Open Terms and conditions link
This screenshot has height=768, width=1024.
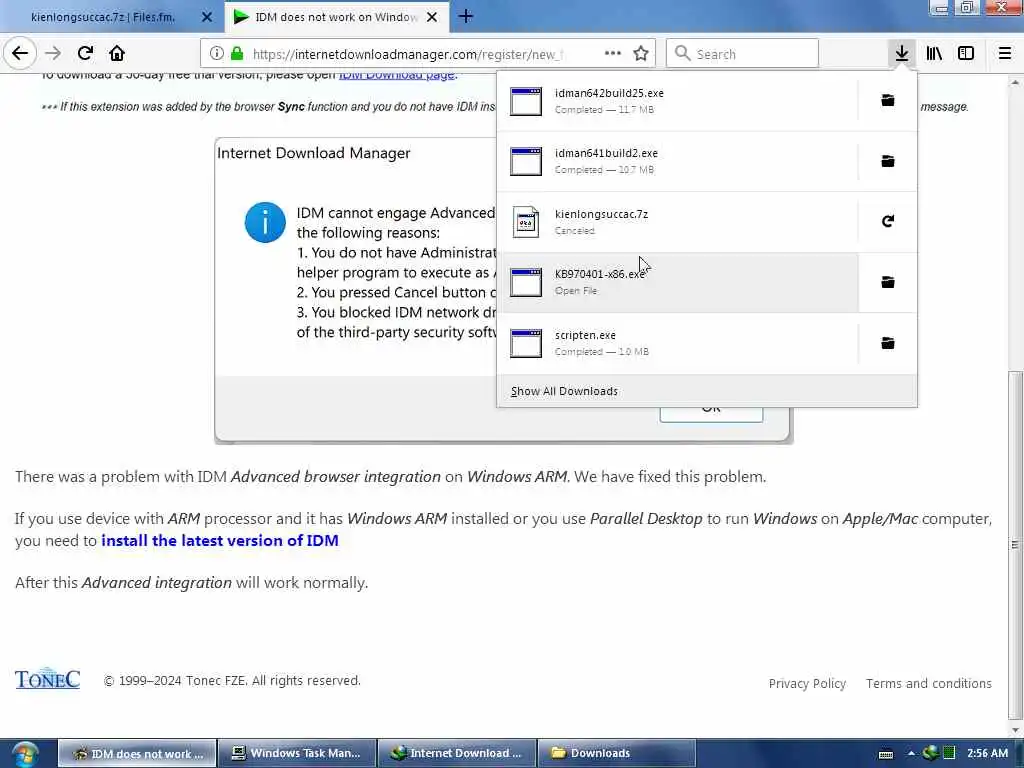coord(929,683)
